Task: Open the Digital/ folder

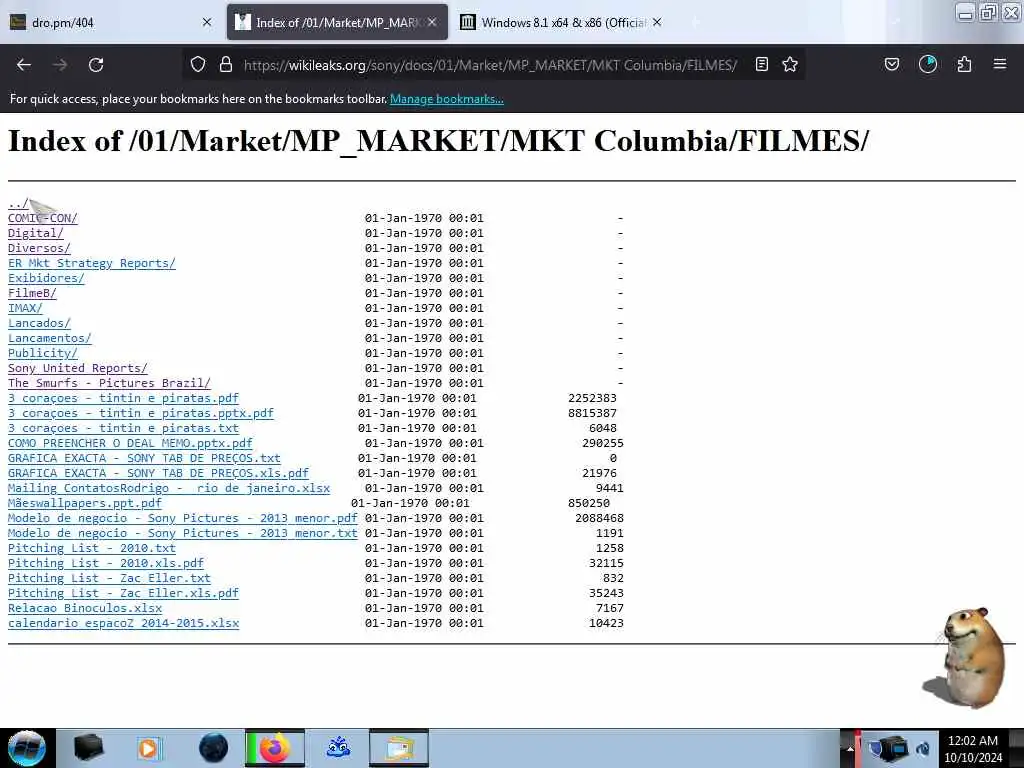Action: 36,233
